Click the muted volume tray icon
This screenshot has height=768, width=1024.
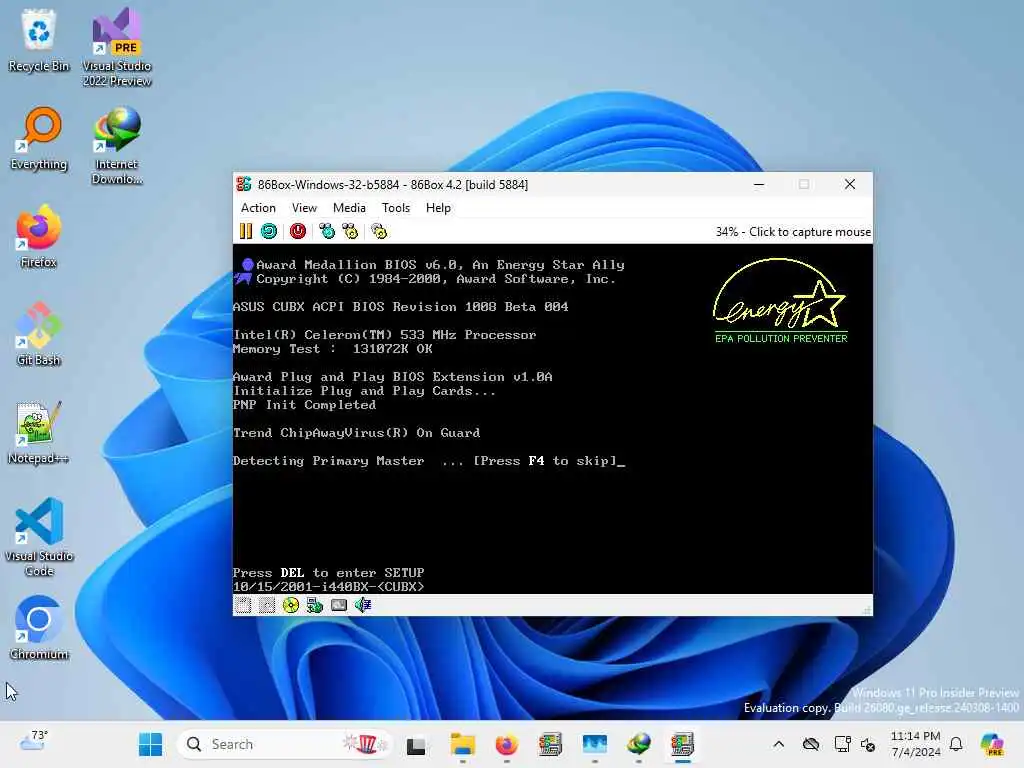click(868, 744)
